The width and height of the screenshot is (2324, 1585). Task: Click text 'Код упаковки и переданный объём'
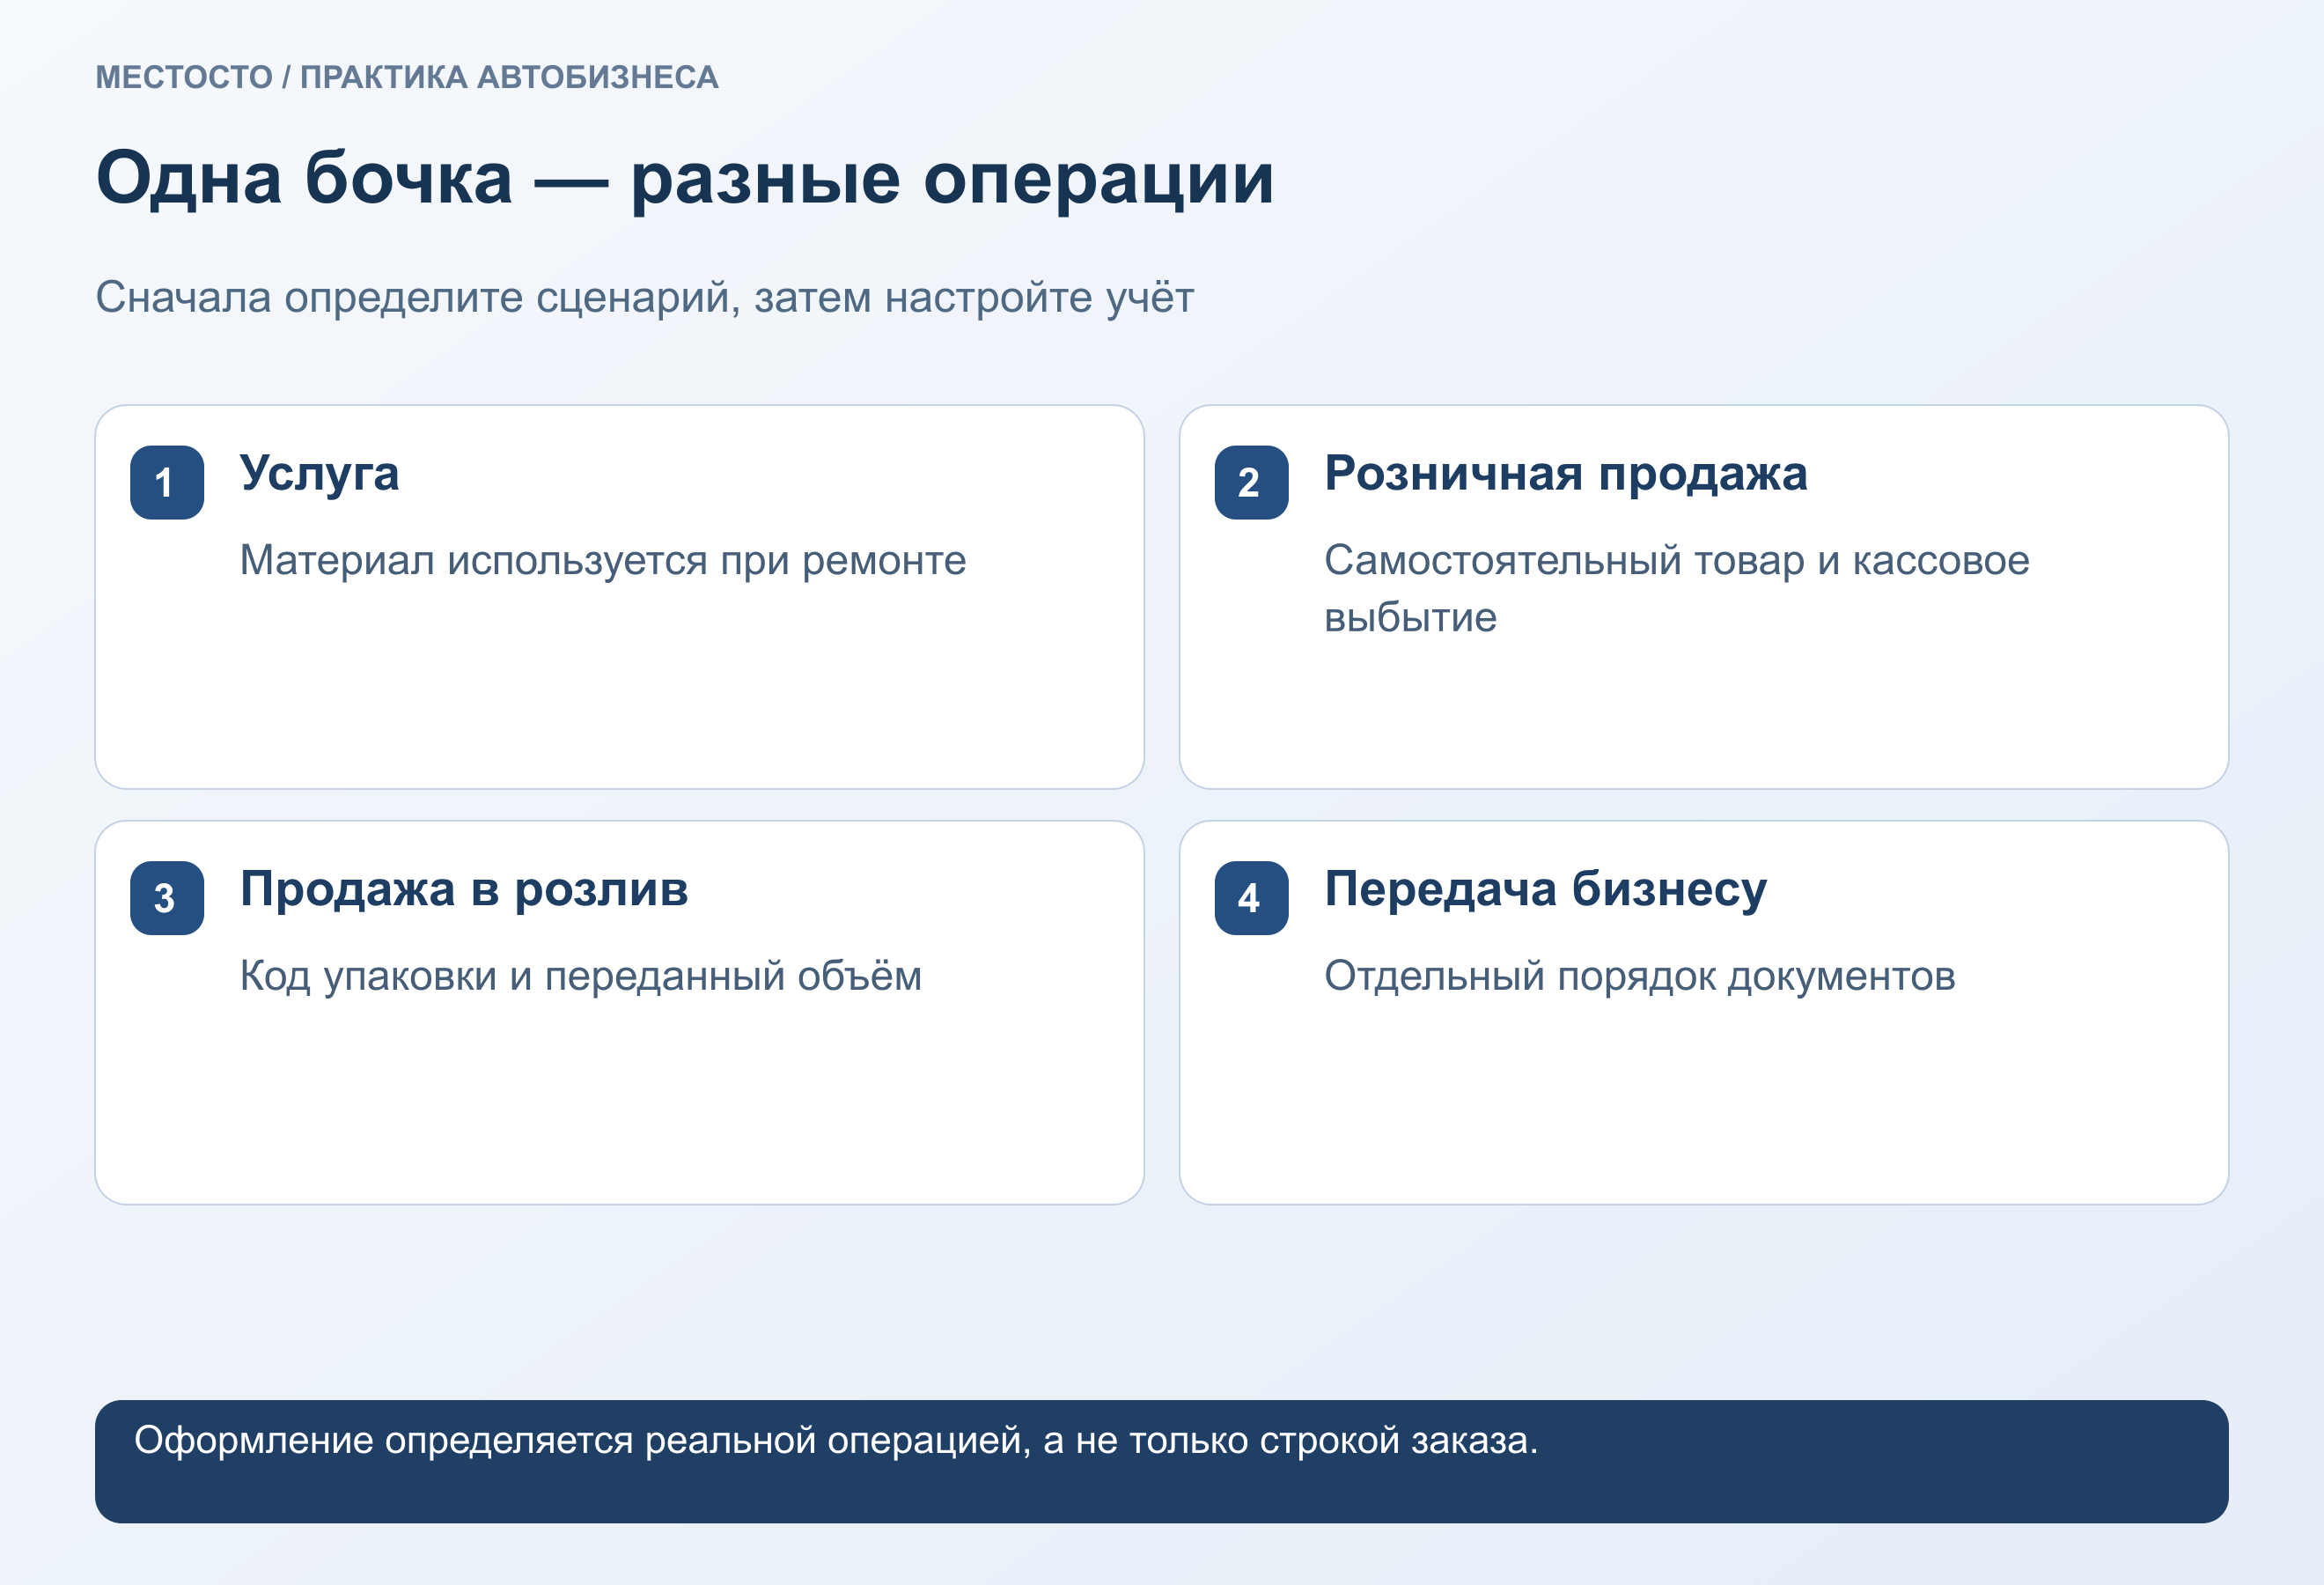pos(581,976)
